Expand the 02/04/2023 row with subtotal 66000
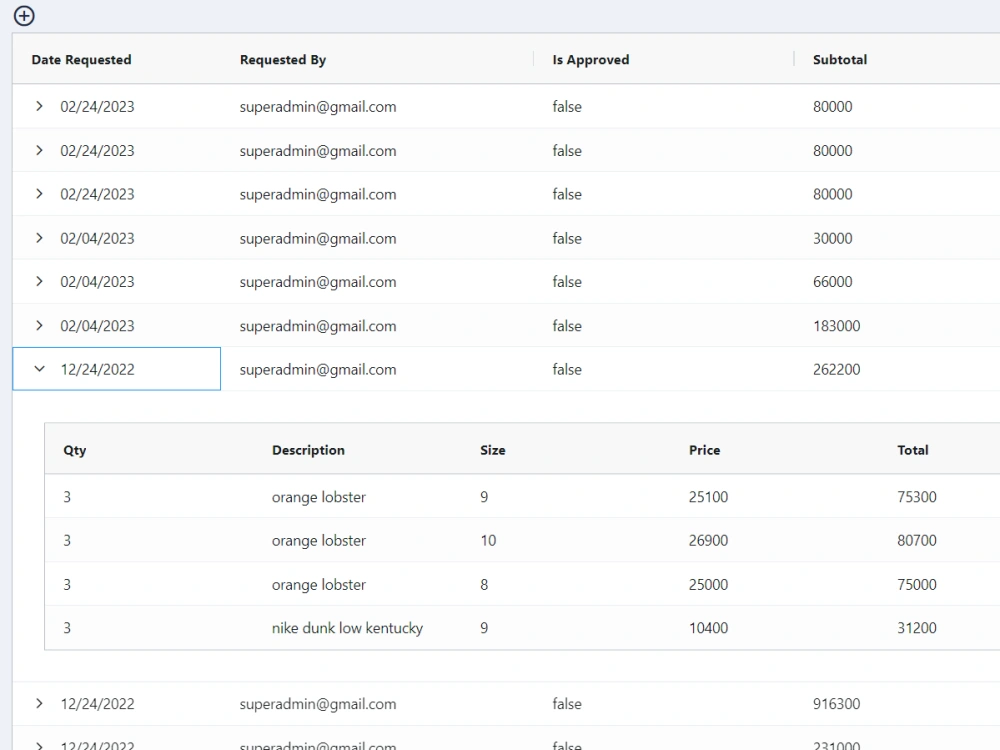Image resolution: width=1000 pixels, height=750 pixels. click(40, 281)
